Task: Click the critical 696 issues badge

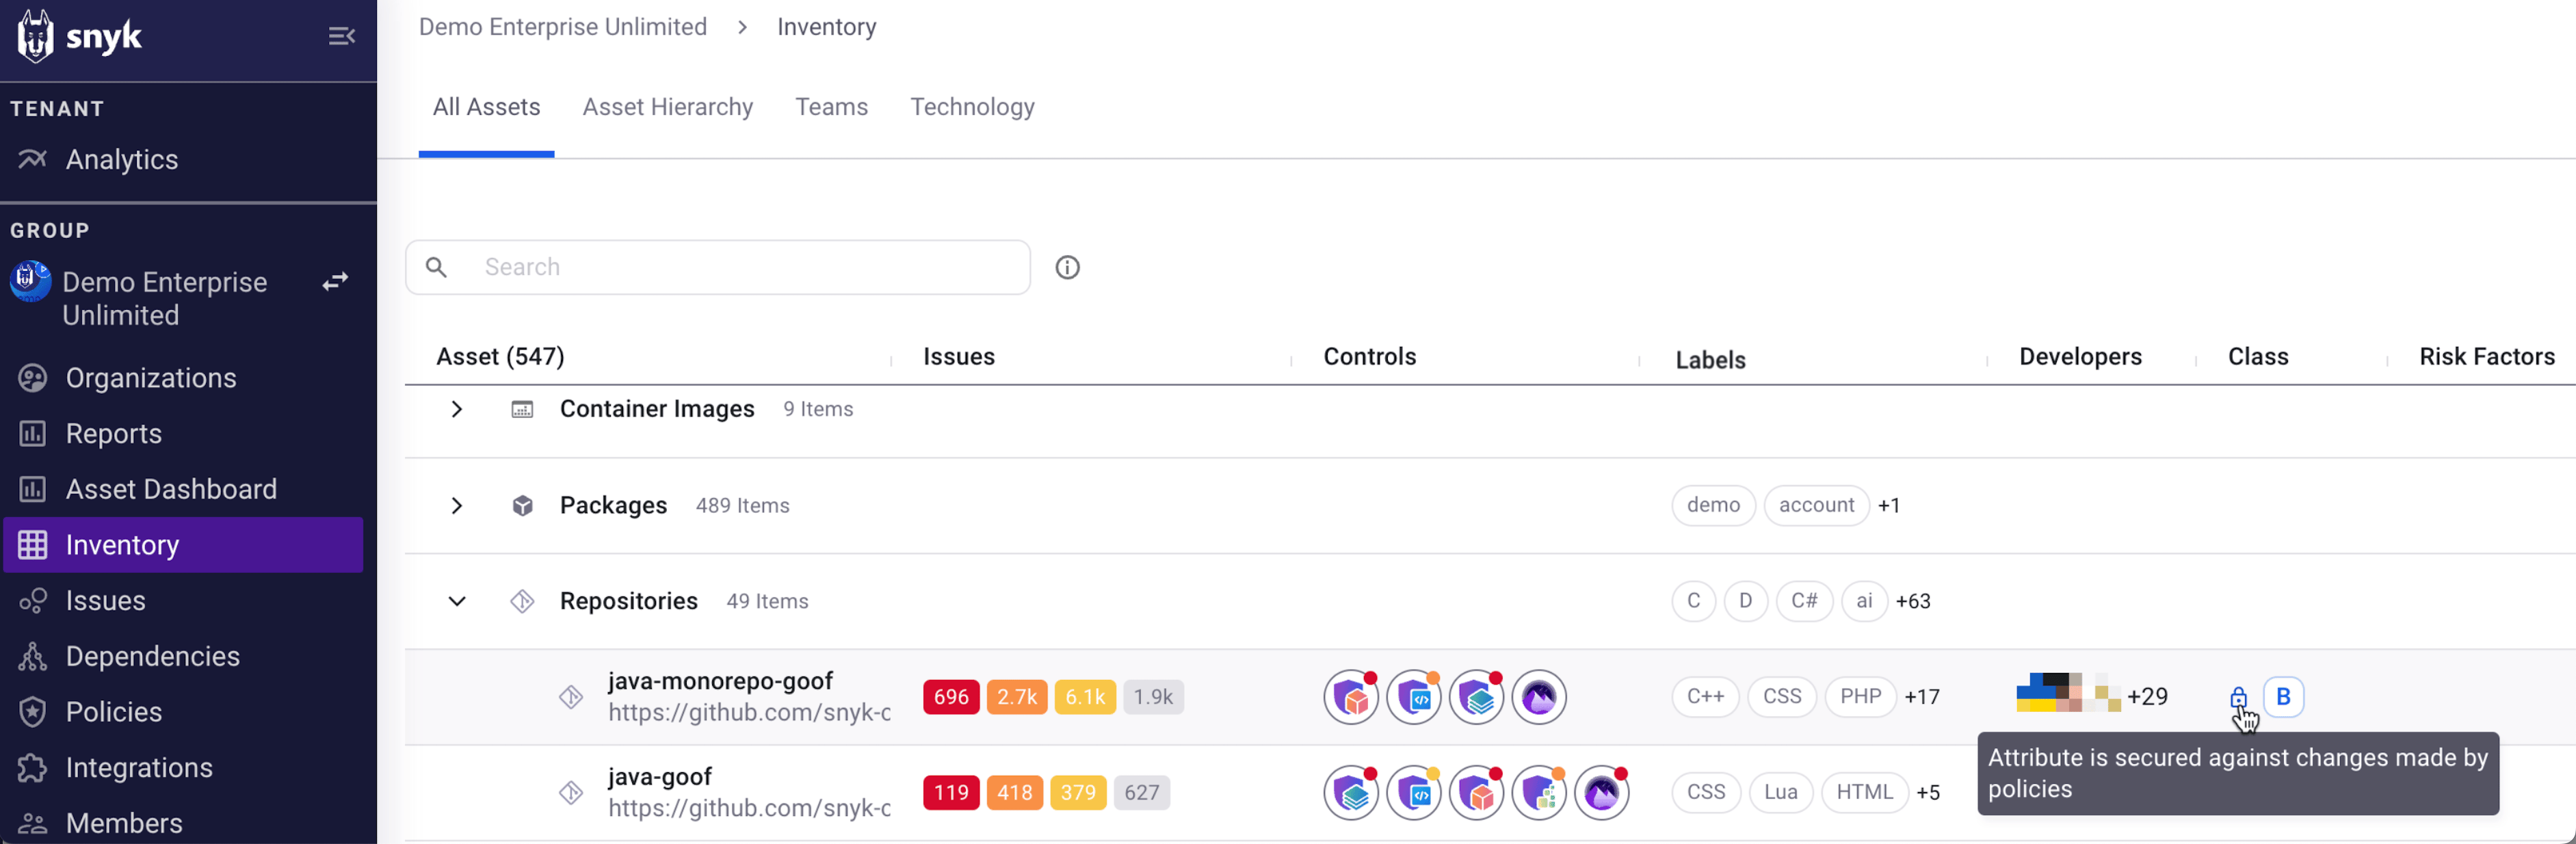Action: [950, 697]
